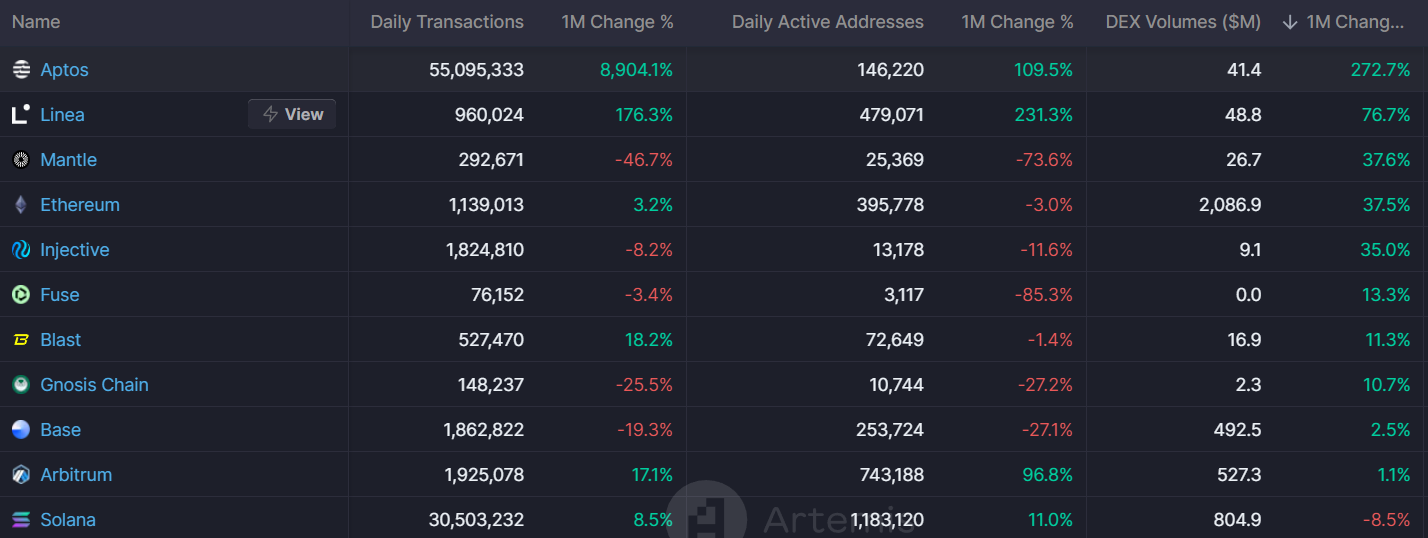Select the 8,904.1% change value
Viewport: 1428px width, 538px height.
636,70
